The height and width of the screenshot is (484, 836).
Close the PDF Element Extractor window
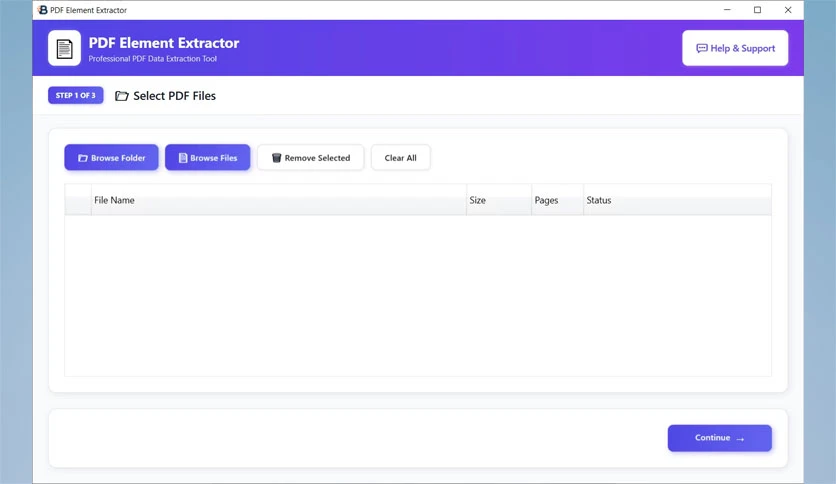(x=788, y=10)
